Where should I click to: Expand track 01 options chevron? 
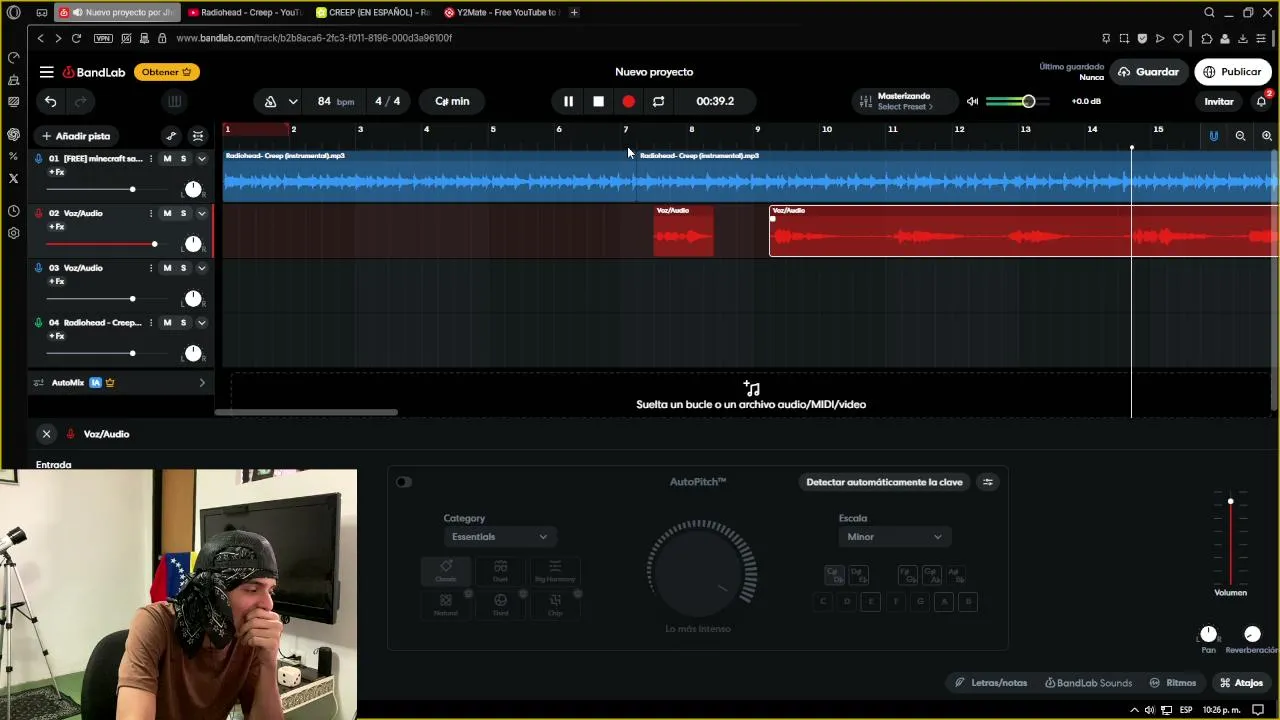tap(201, 159)
